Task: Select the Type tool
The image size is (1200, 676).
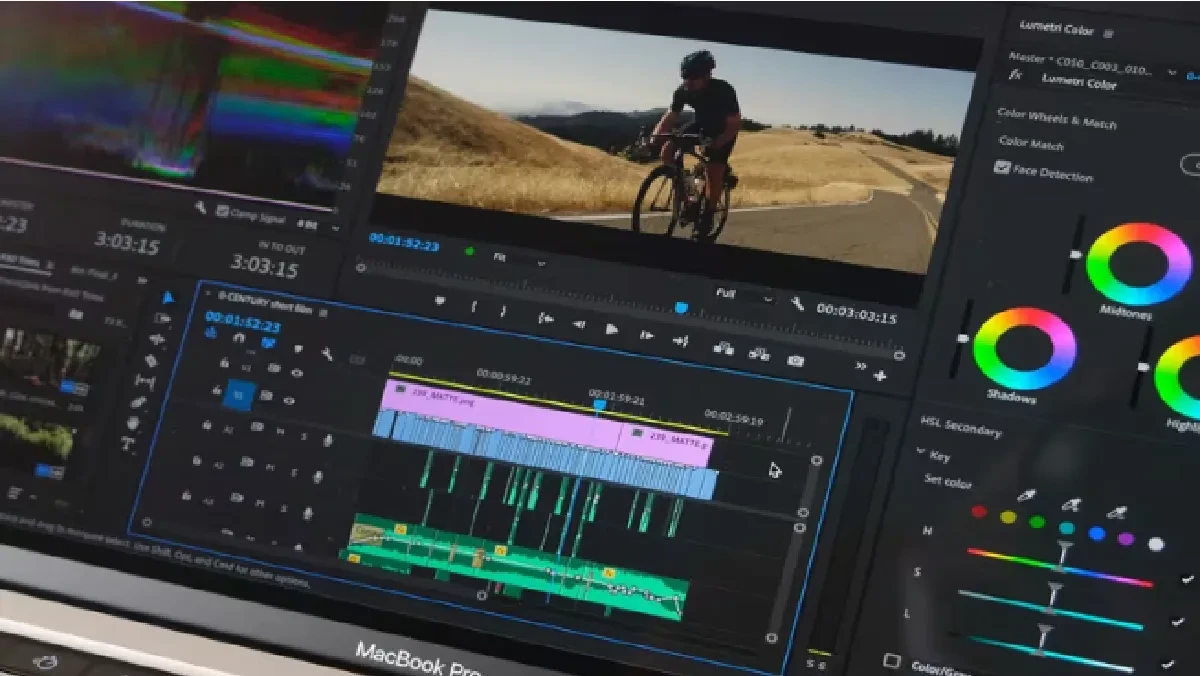Action: 128,444
